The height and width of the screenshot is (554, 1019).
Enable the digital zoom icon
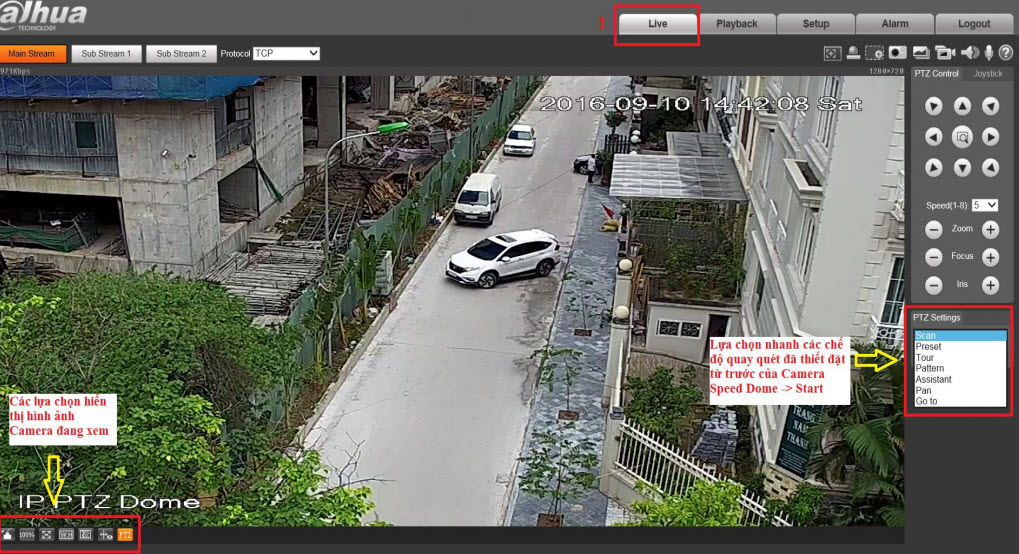click(x=875, y=53)
